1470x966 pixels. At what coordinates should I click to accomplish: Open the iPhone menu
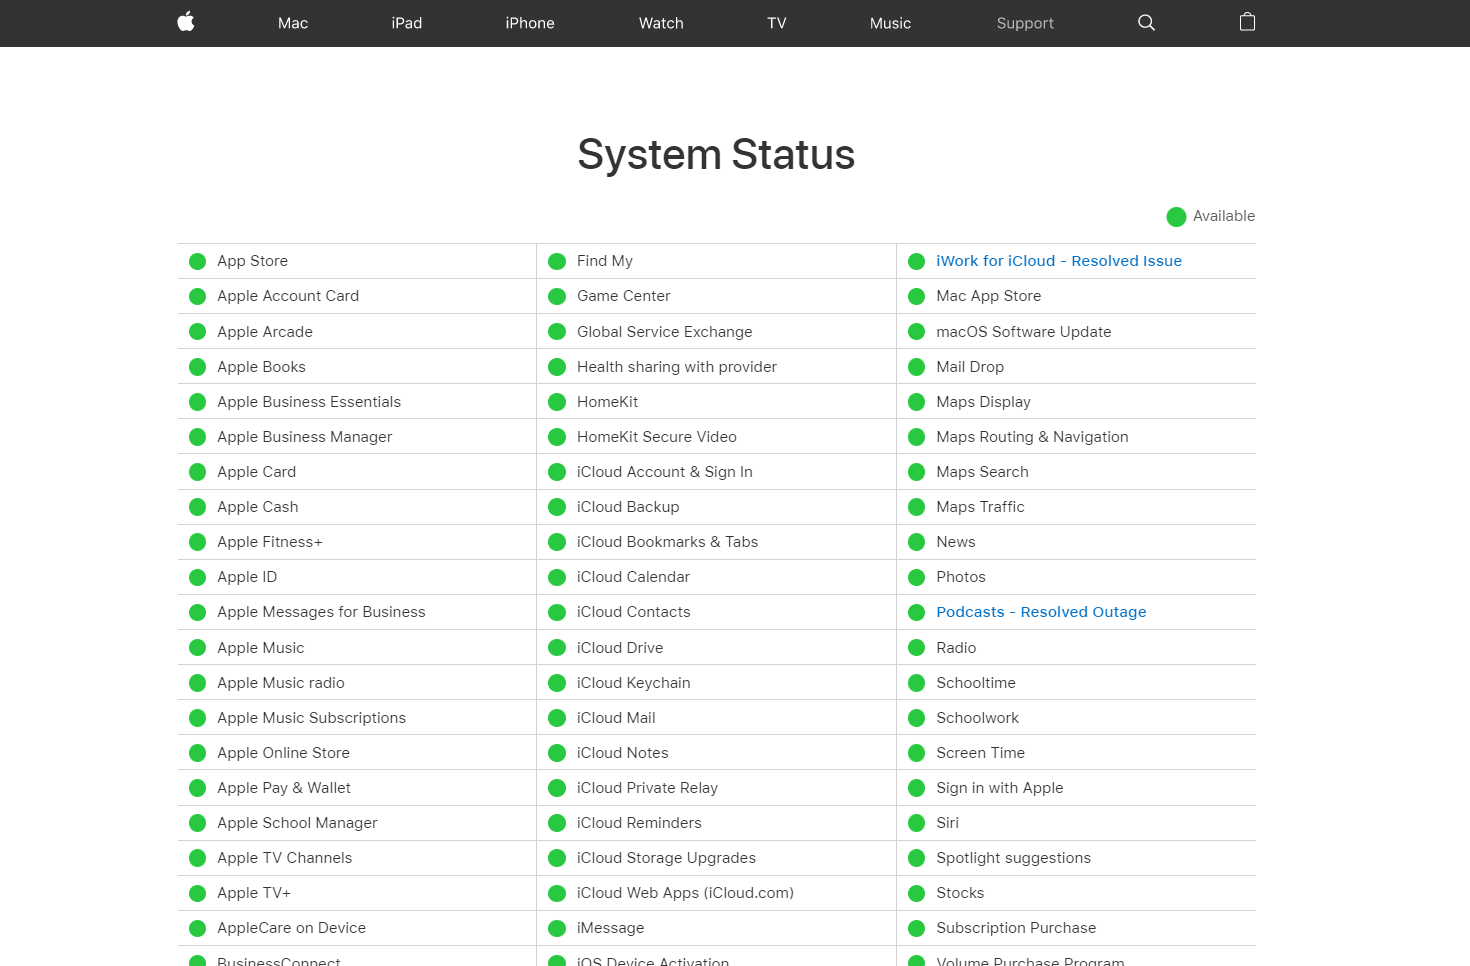(530, 23)
